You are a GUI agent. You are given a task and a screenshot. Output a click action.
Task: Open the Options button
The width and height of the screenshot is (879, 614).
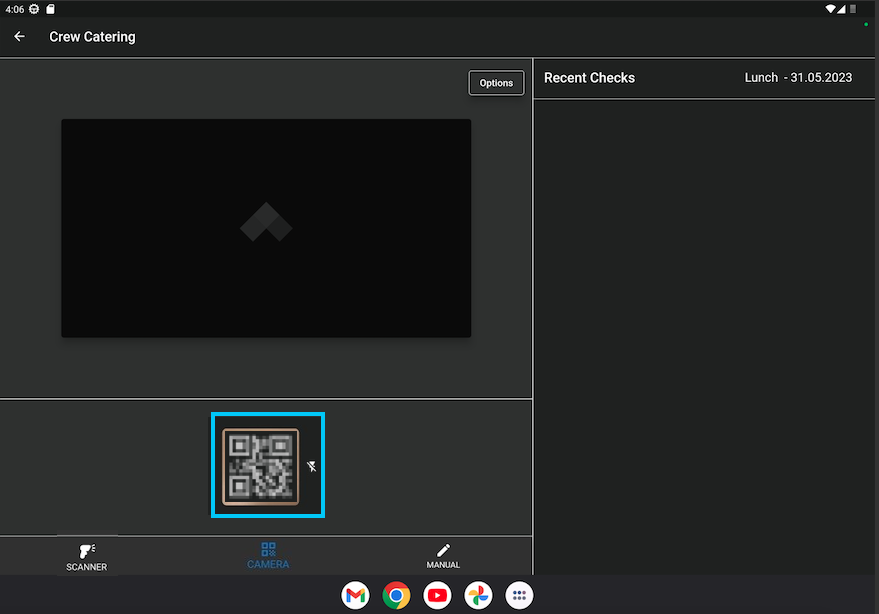click(x=496, y=83)
